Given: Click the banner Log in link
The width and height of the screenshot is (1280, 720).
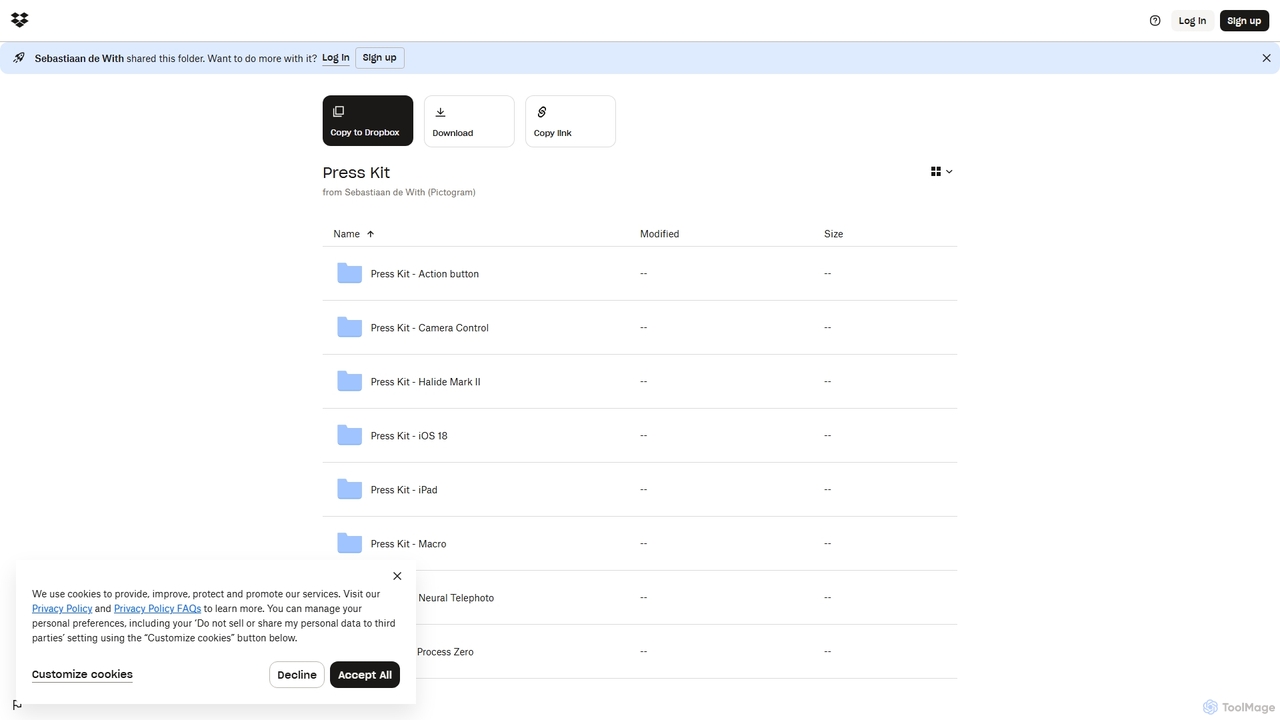Looking at the screenshot, I should coord(336,58).
